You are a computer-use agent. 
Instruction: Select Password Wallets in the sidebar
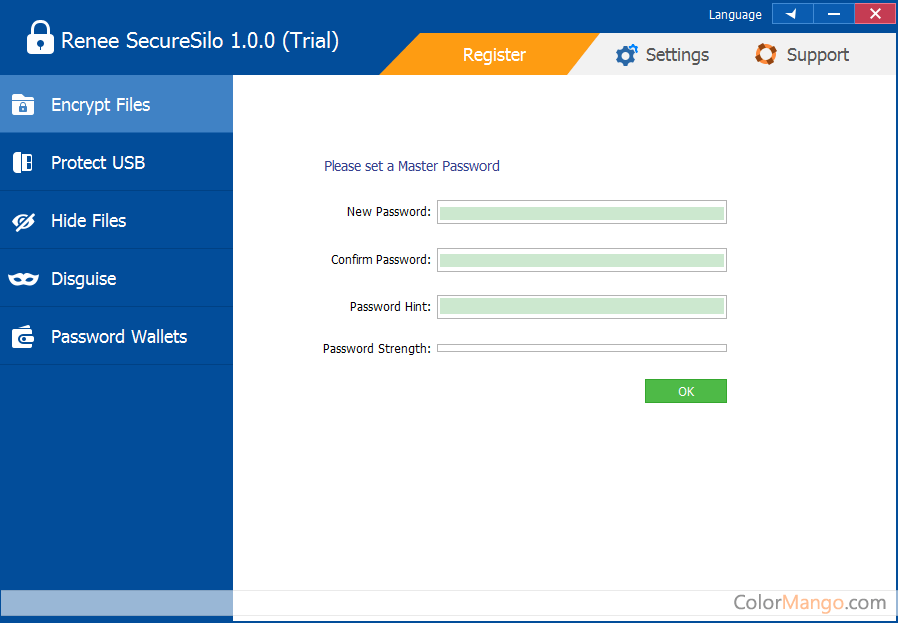(116, 336)
